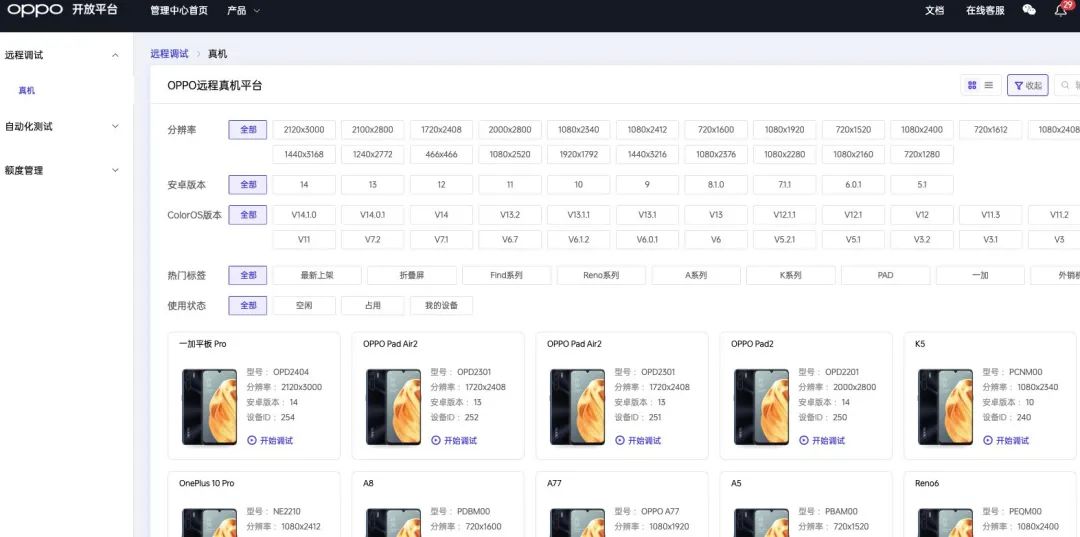Filter by Android version 14

pos(304,185)
